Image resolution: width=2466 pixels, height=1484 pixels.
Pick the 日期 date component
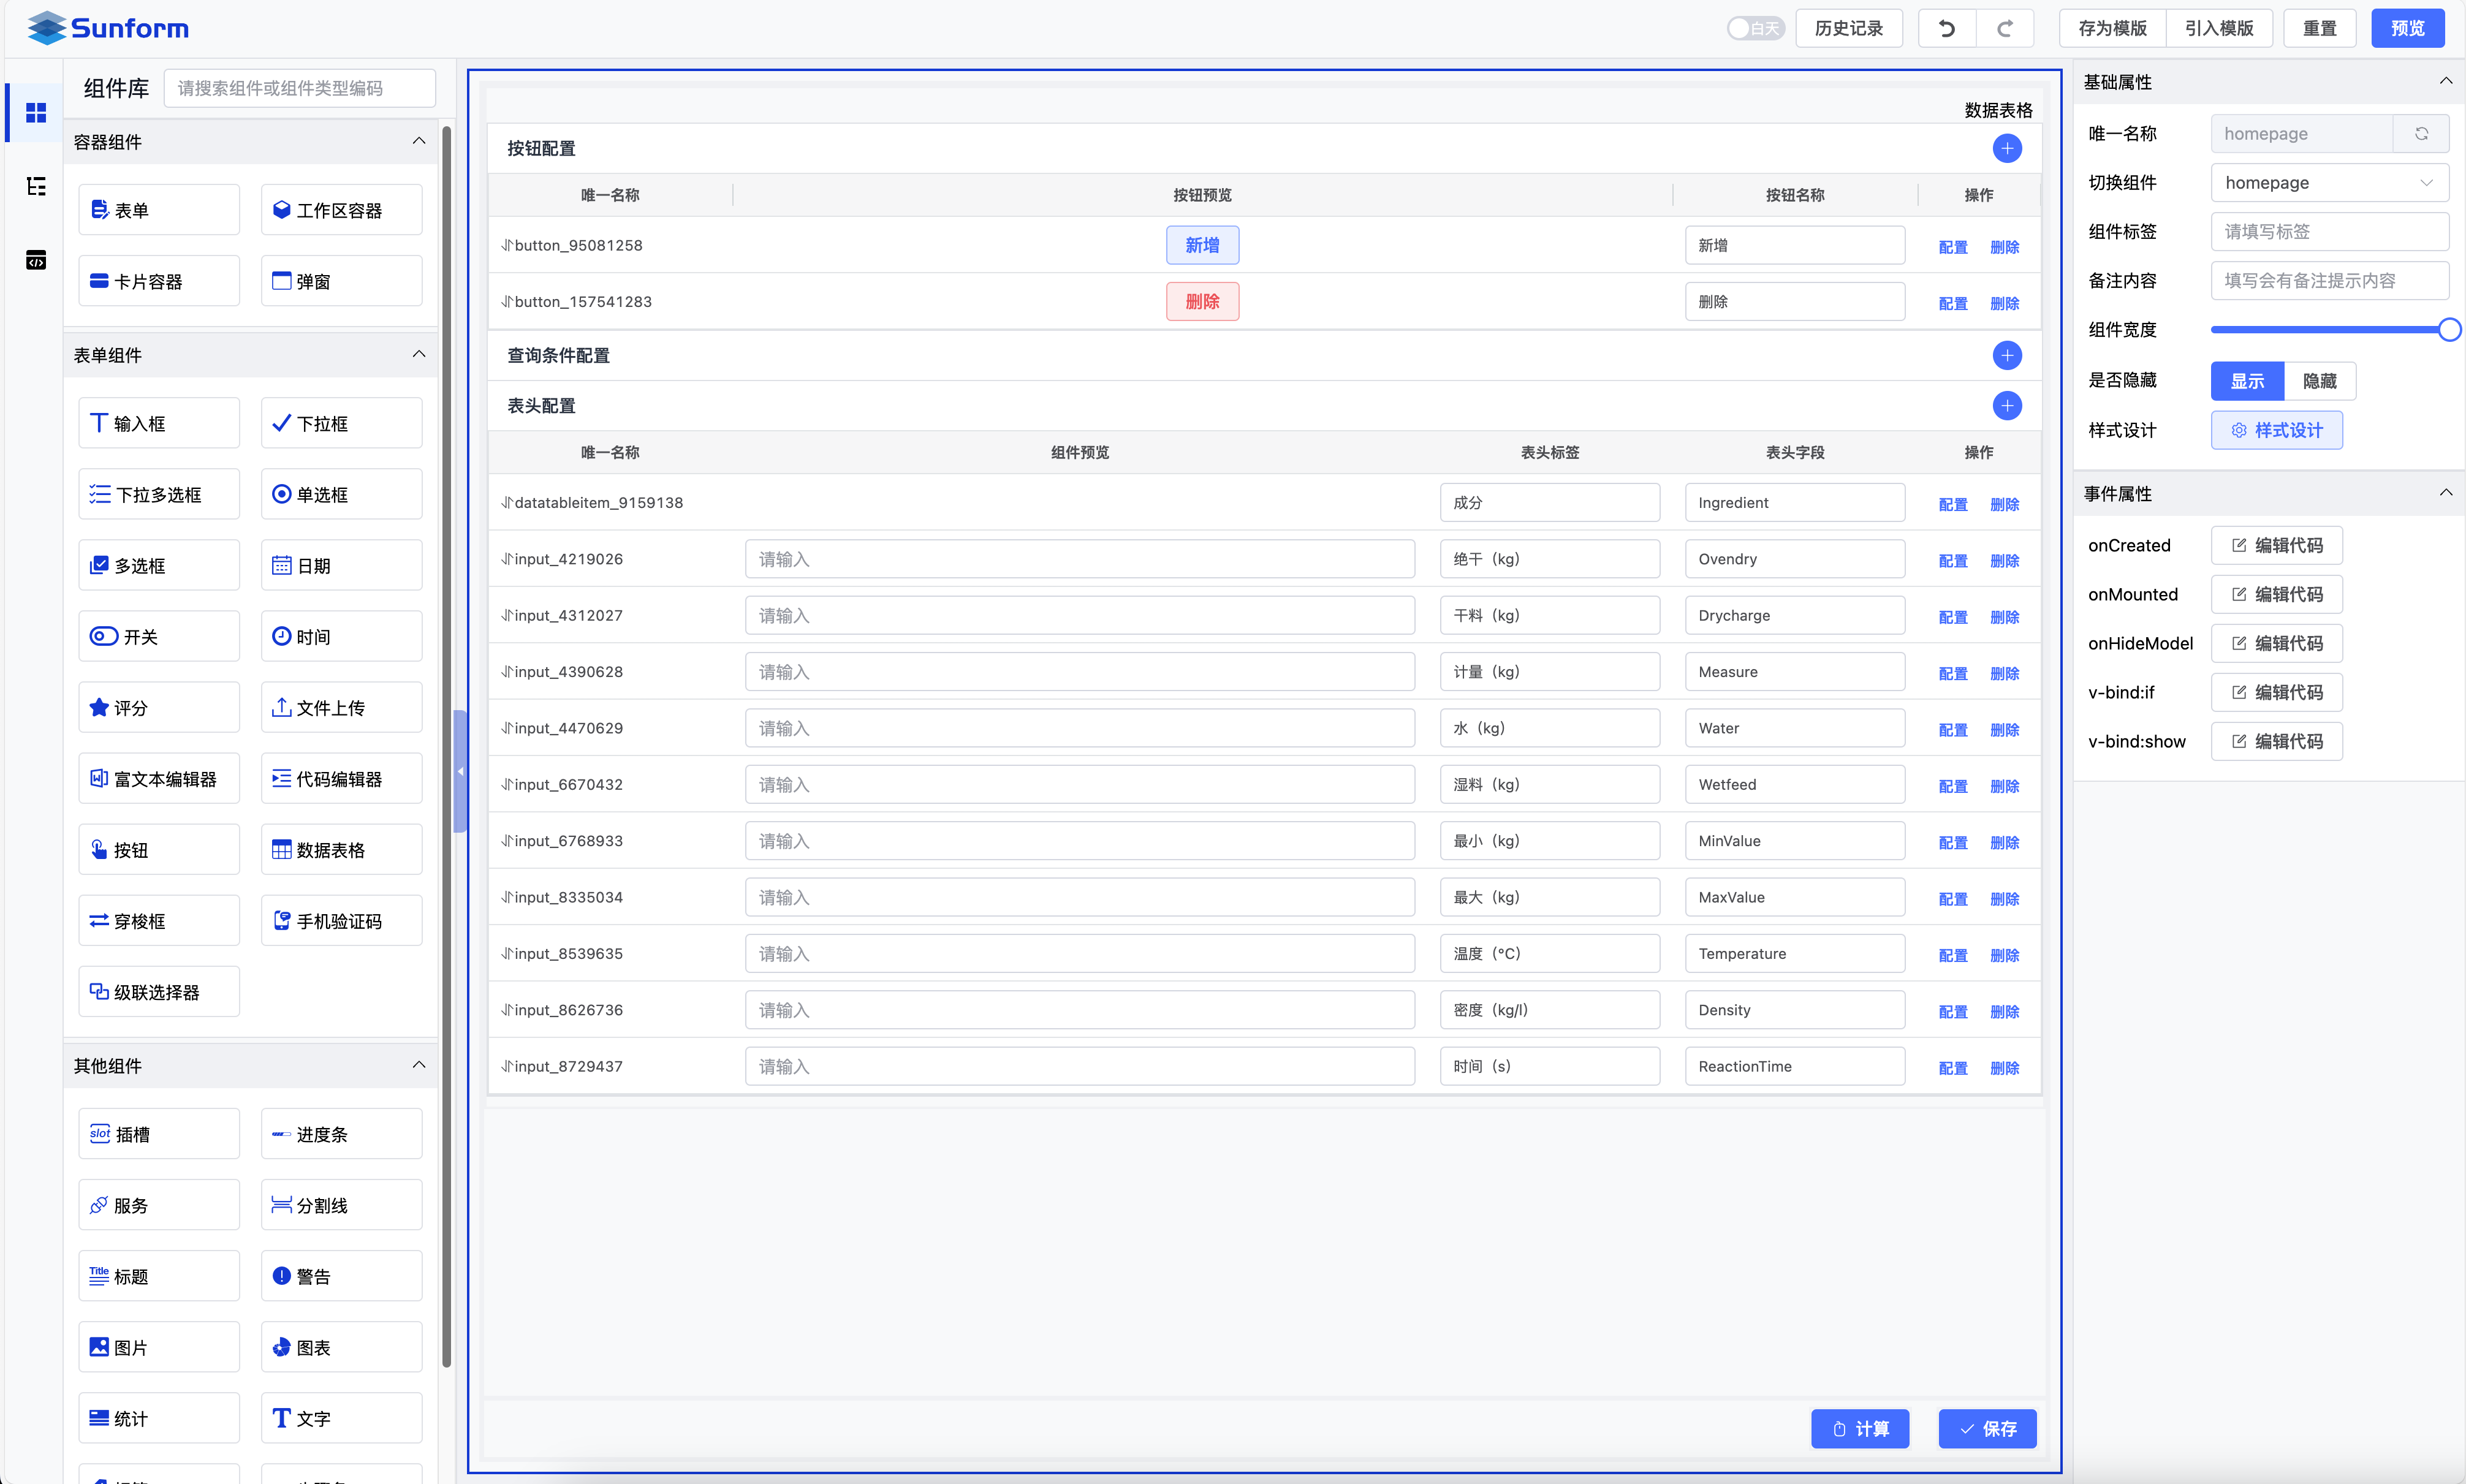tap(341, 565)
